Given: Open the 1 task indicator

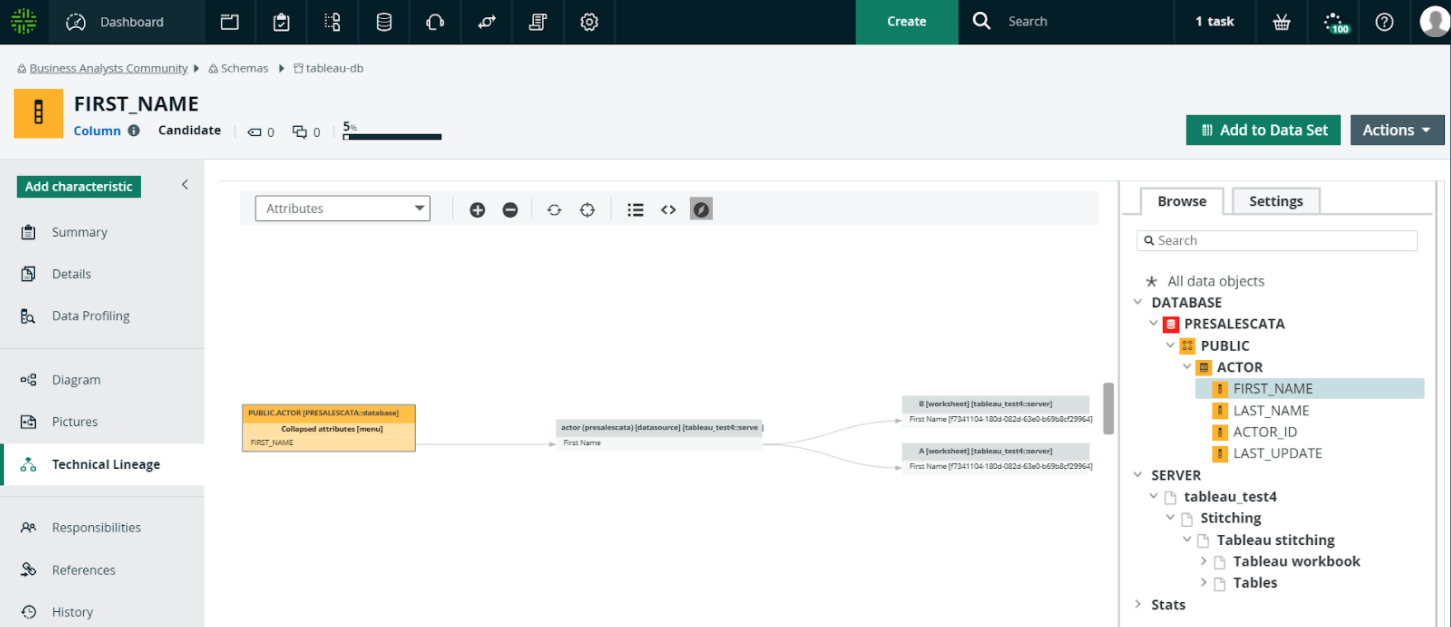Looking at the screenshot, I should tap(1214, 21).
